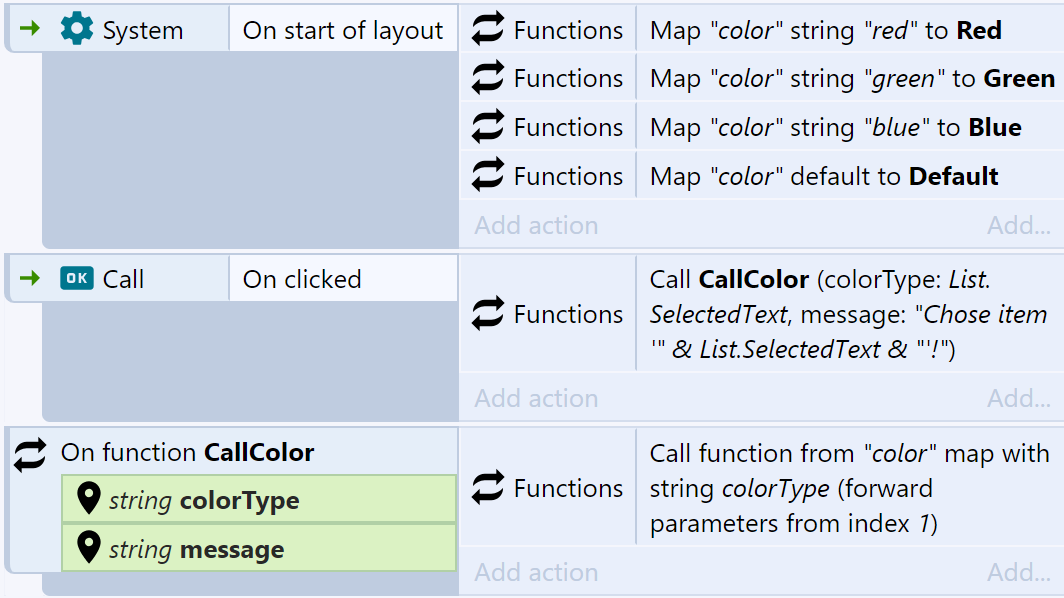Click the green arrow beside the System event
This screenshot has width=1064, height=598.
(30, 29)
